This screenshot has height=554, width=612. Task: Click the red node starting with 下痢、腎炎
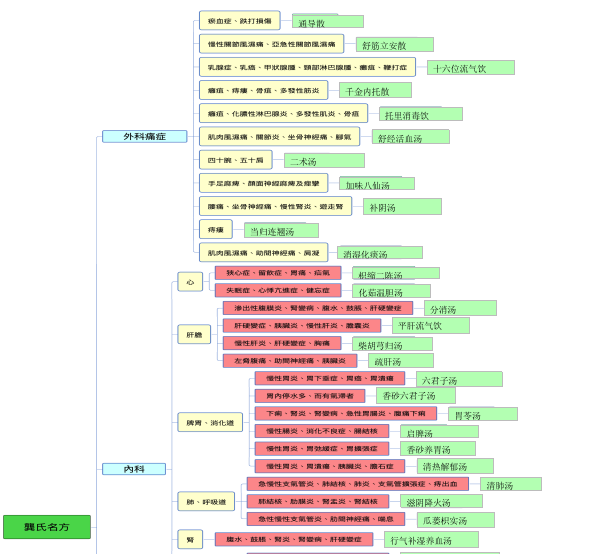[x=346, y=413]
